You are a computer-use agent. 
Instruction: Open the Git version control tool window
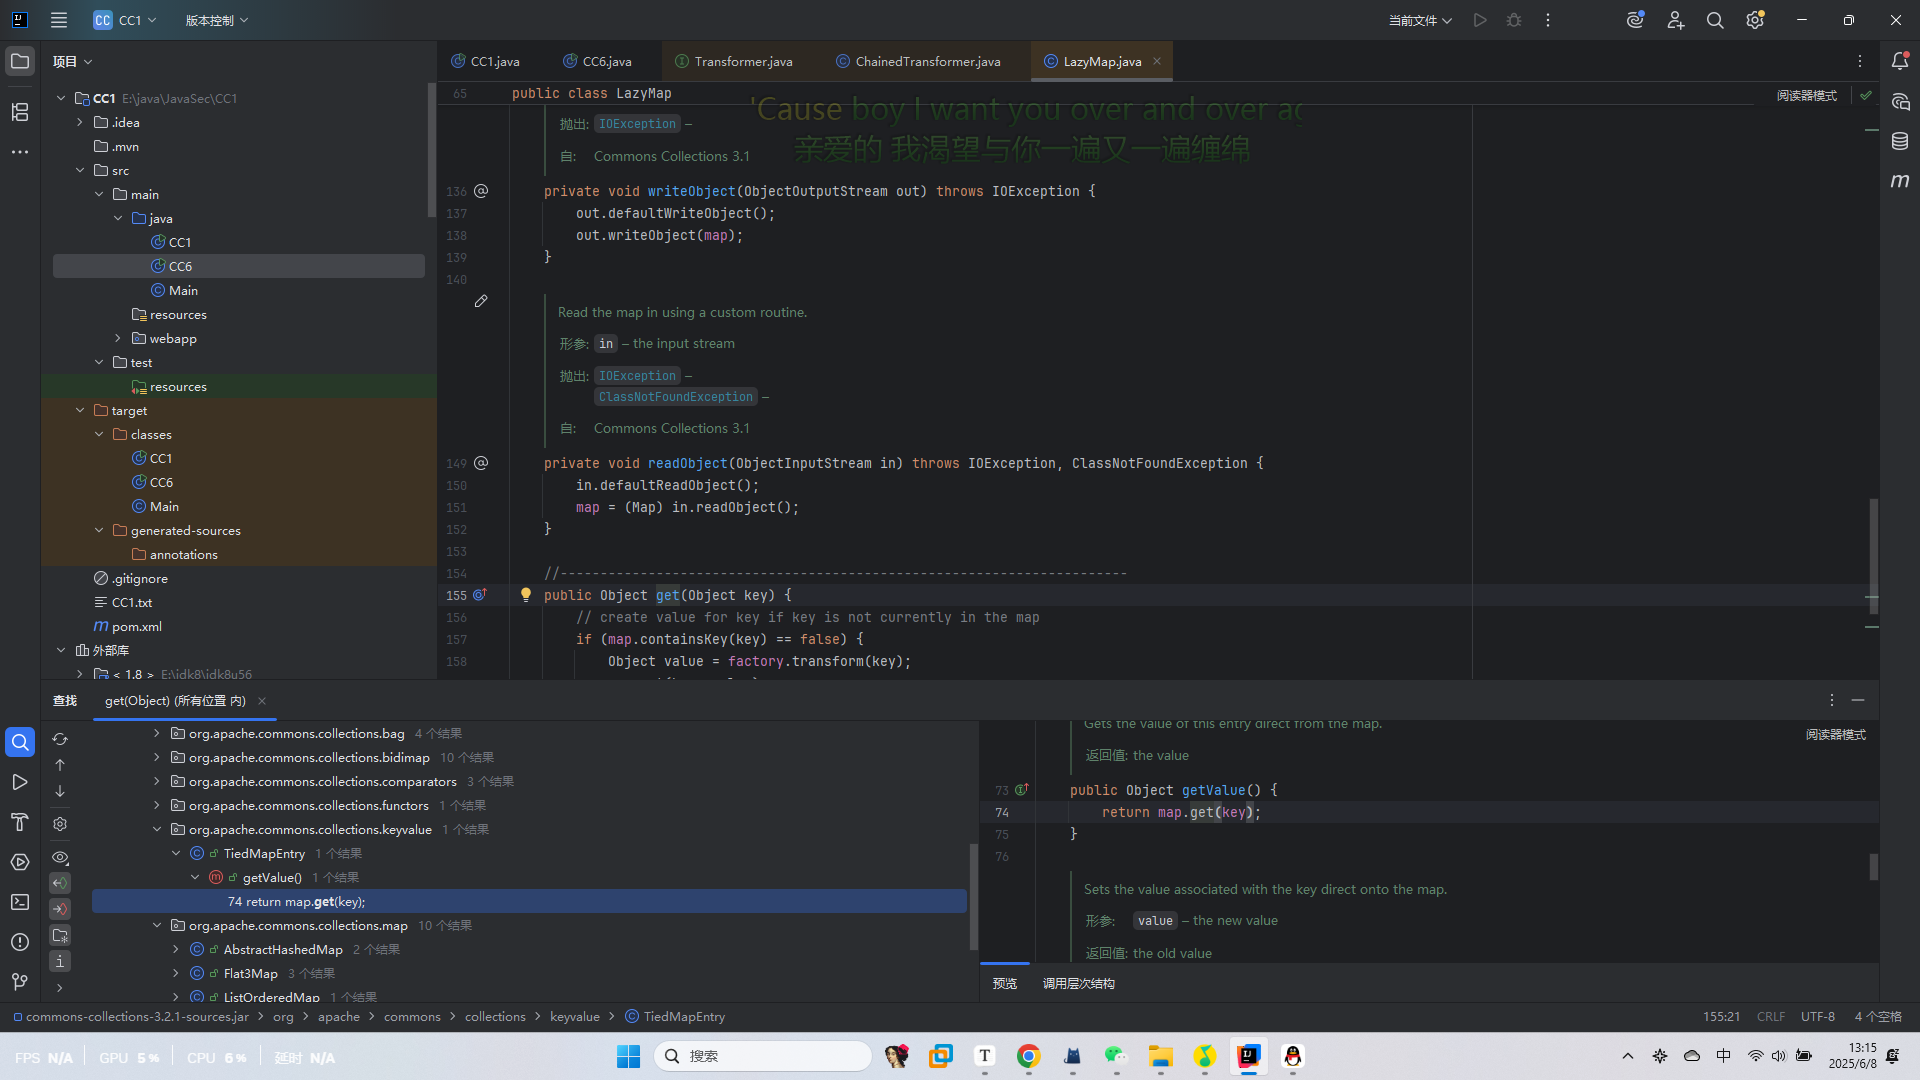tap(20, 982)
